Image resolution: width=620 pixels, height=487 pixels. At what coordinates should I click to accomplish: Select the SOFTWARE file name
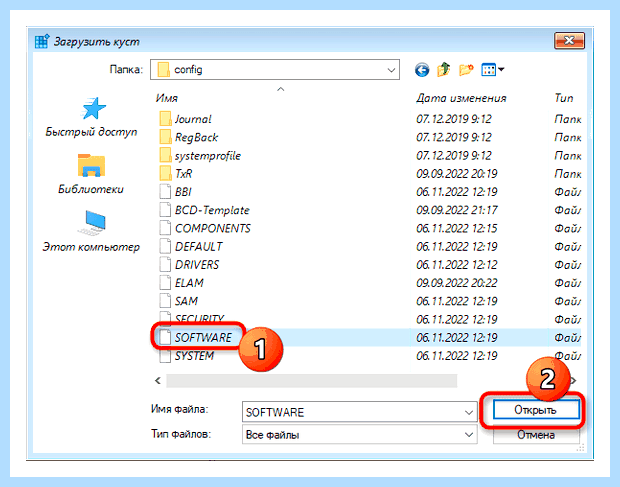[x=203, y=338]
